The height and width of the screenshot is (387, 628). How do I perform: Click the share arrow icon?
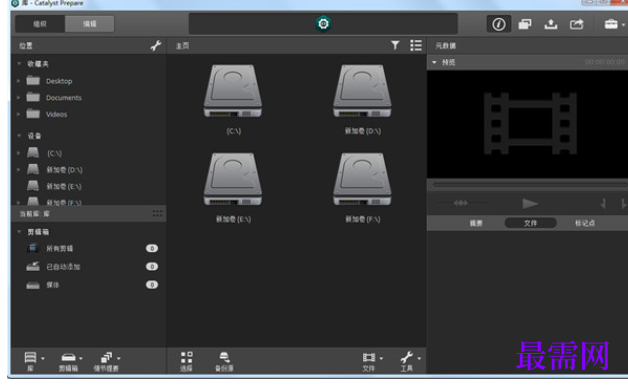(x=576, y=24)
